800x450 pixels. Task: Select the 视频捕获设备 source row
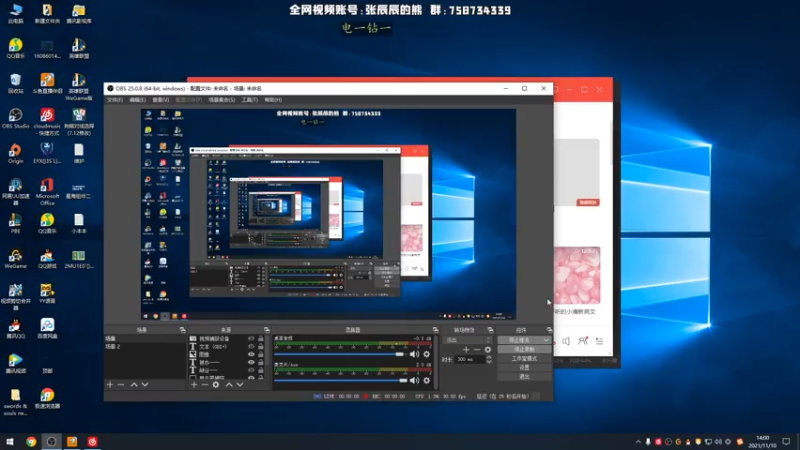(227, 339)
